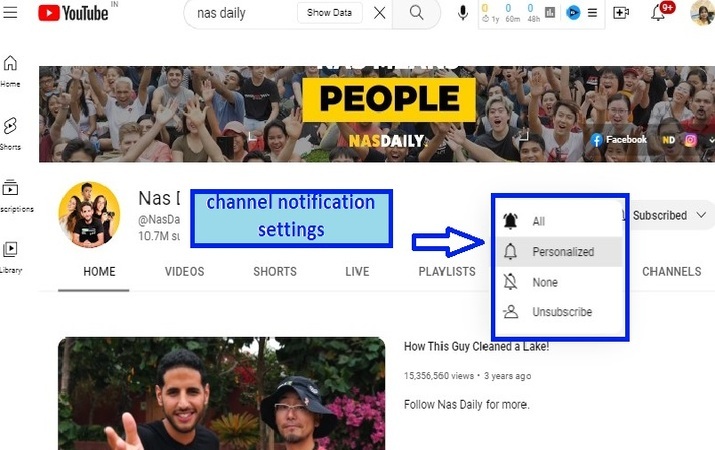The height and width of the screenshot is (450, 715).
Task: Switch to the LIVE tab
Action: click(357, 272)
